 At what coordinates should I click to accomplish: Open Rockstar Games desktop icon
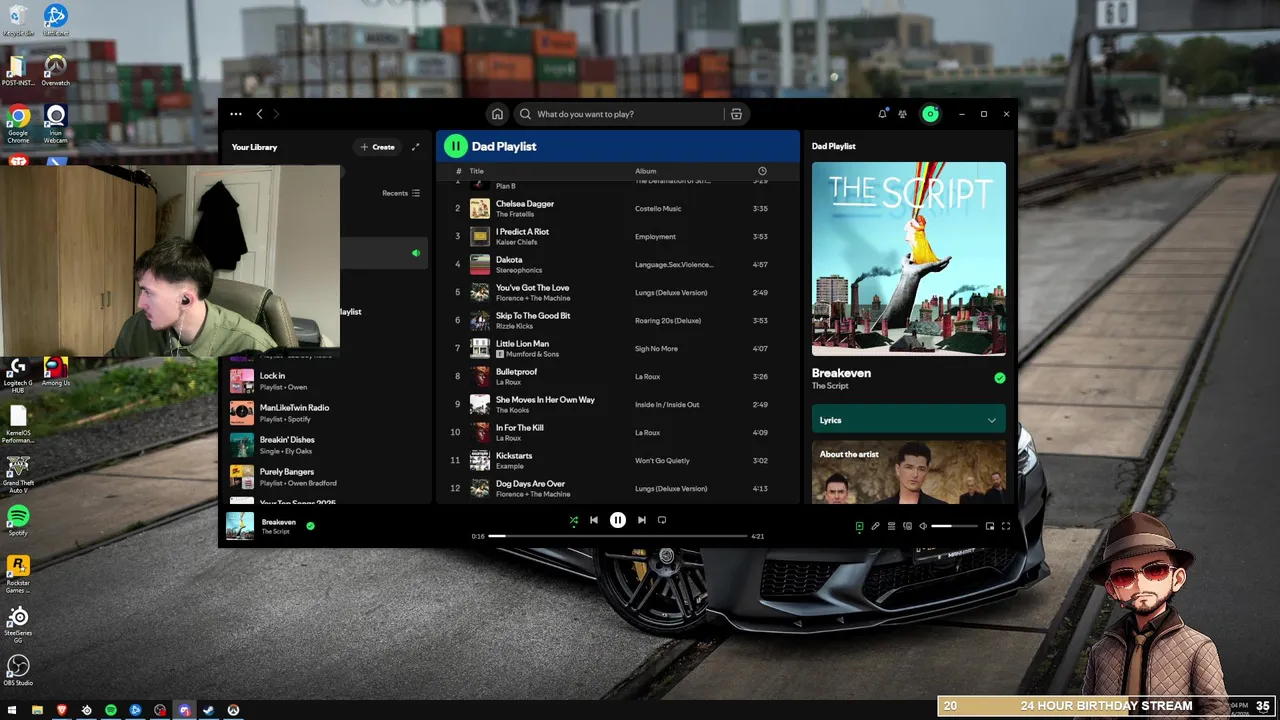pyautogui.click(x=18, y=575)
